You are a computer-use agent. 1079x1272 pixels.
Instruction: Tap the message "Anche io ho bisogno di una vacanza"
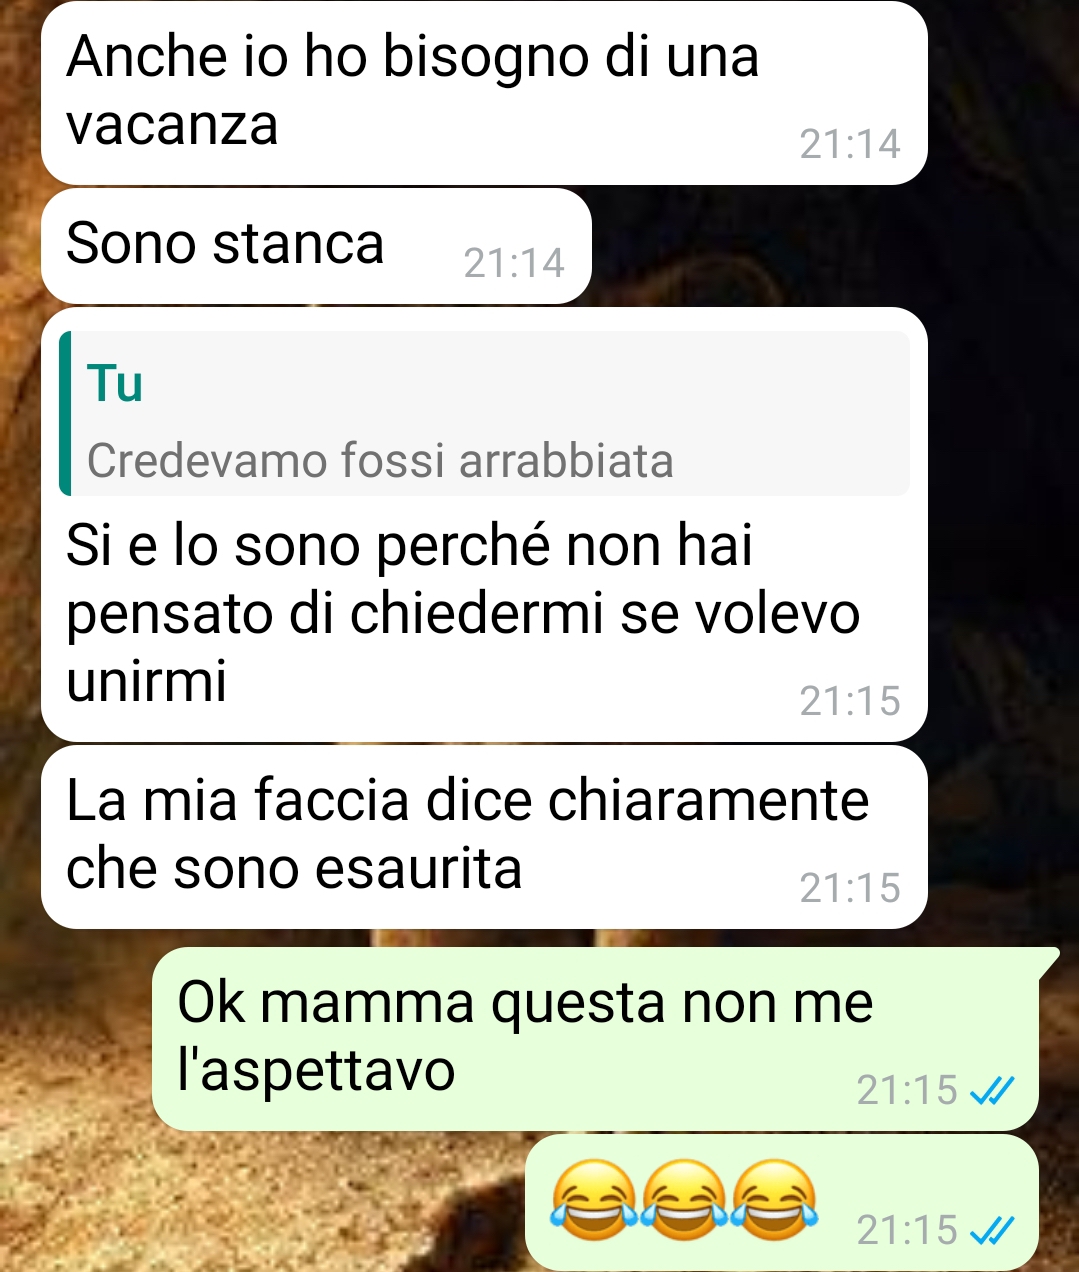[484, 93]
